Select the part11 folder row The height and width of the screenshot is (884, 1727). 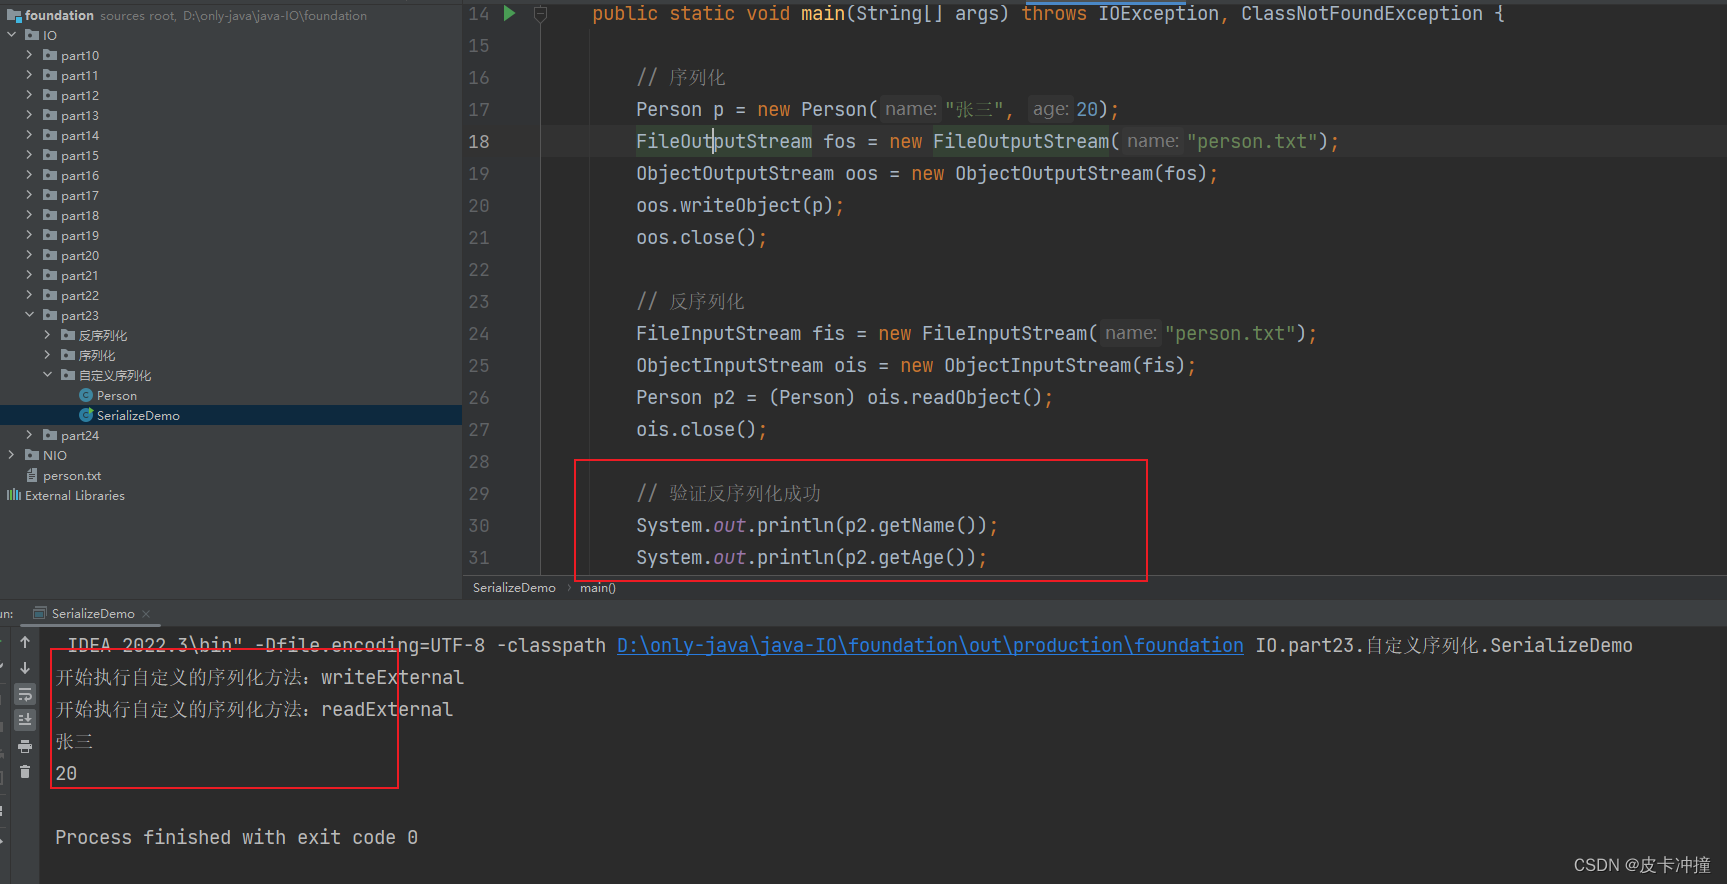[x=231, y=75]
